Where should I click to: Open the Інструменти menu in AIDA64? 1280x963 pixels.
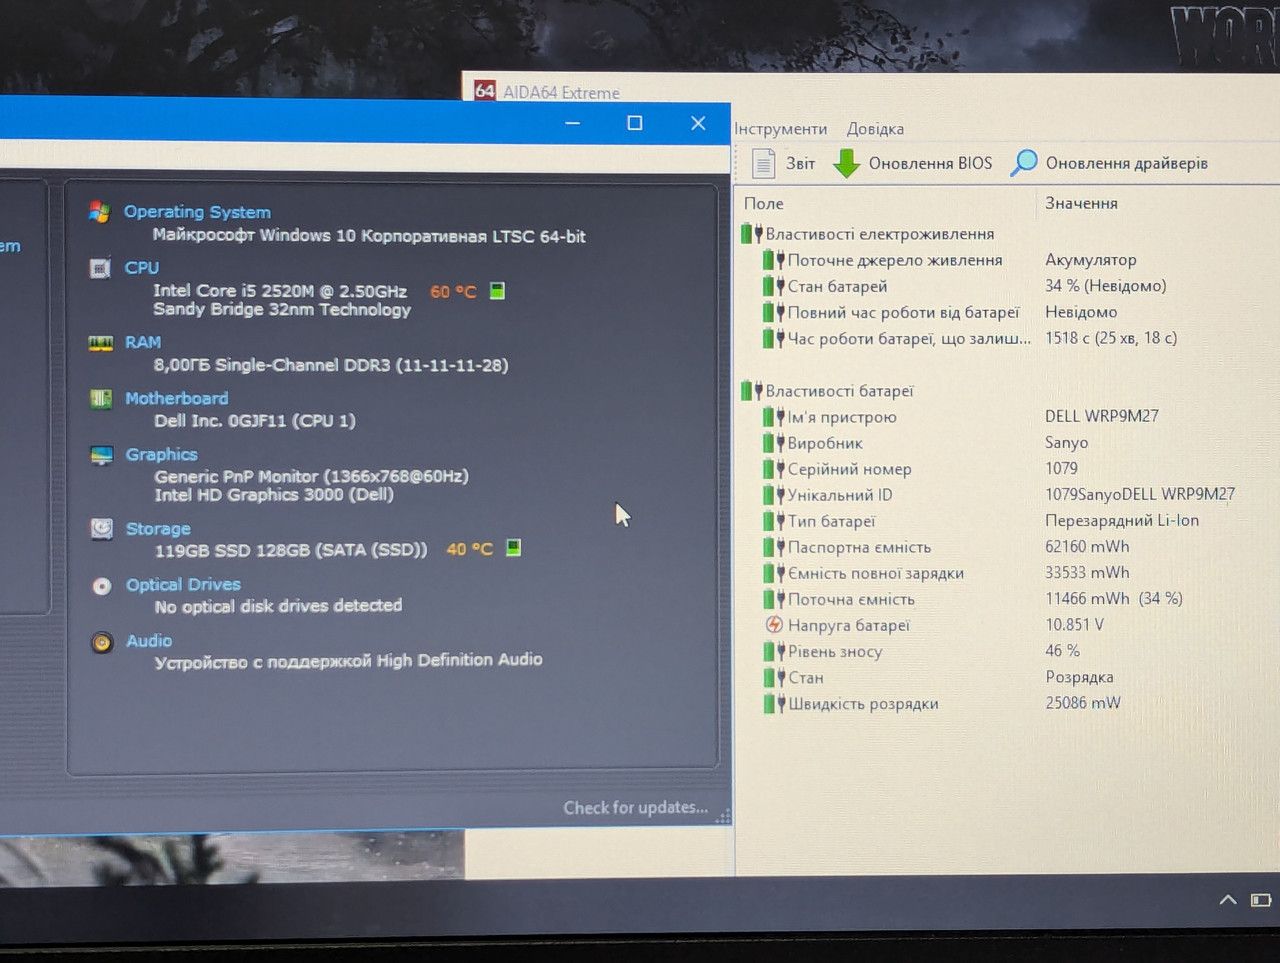[780, 129]
